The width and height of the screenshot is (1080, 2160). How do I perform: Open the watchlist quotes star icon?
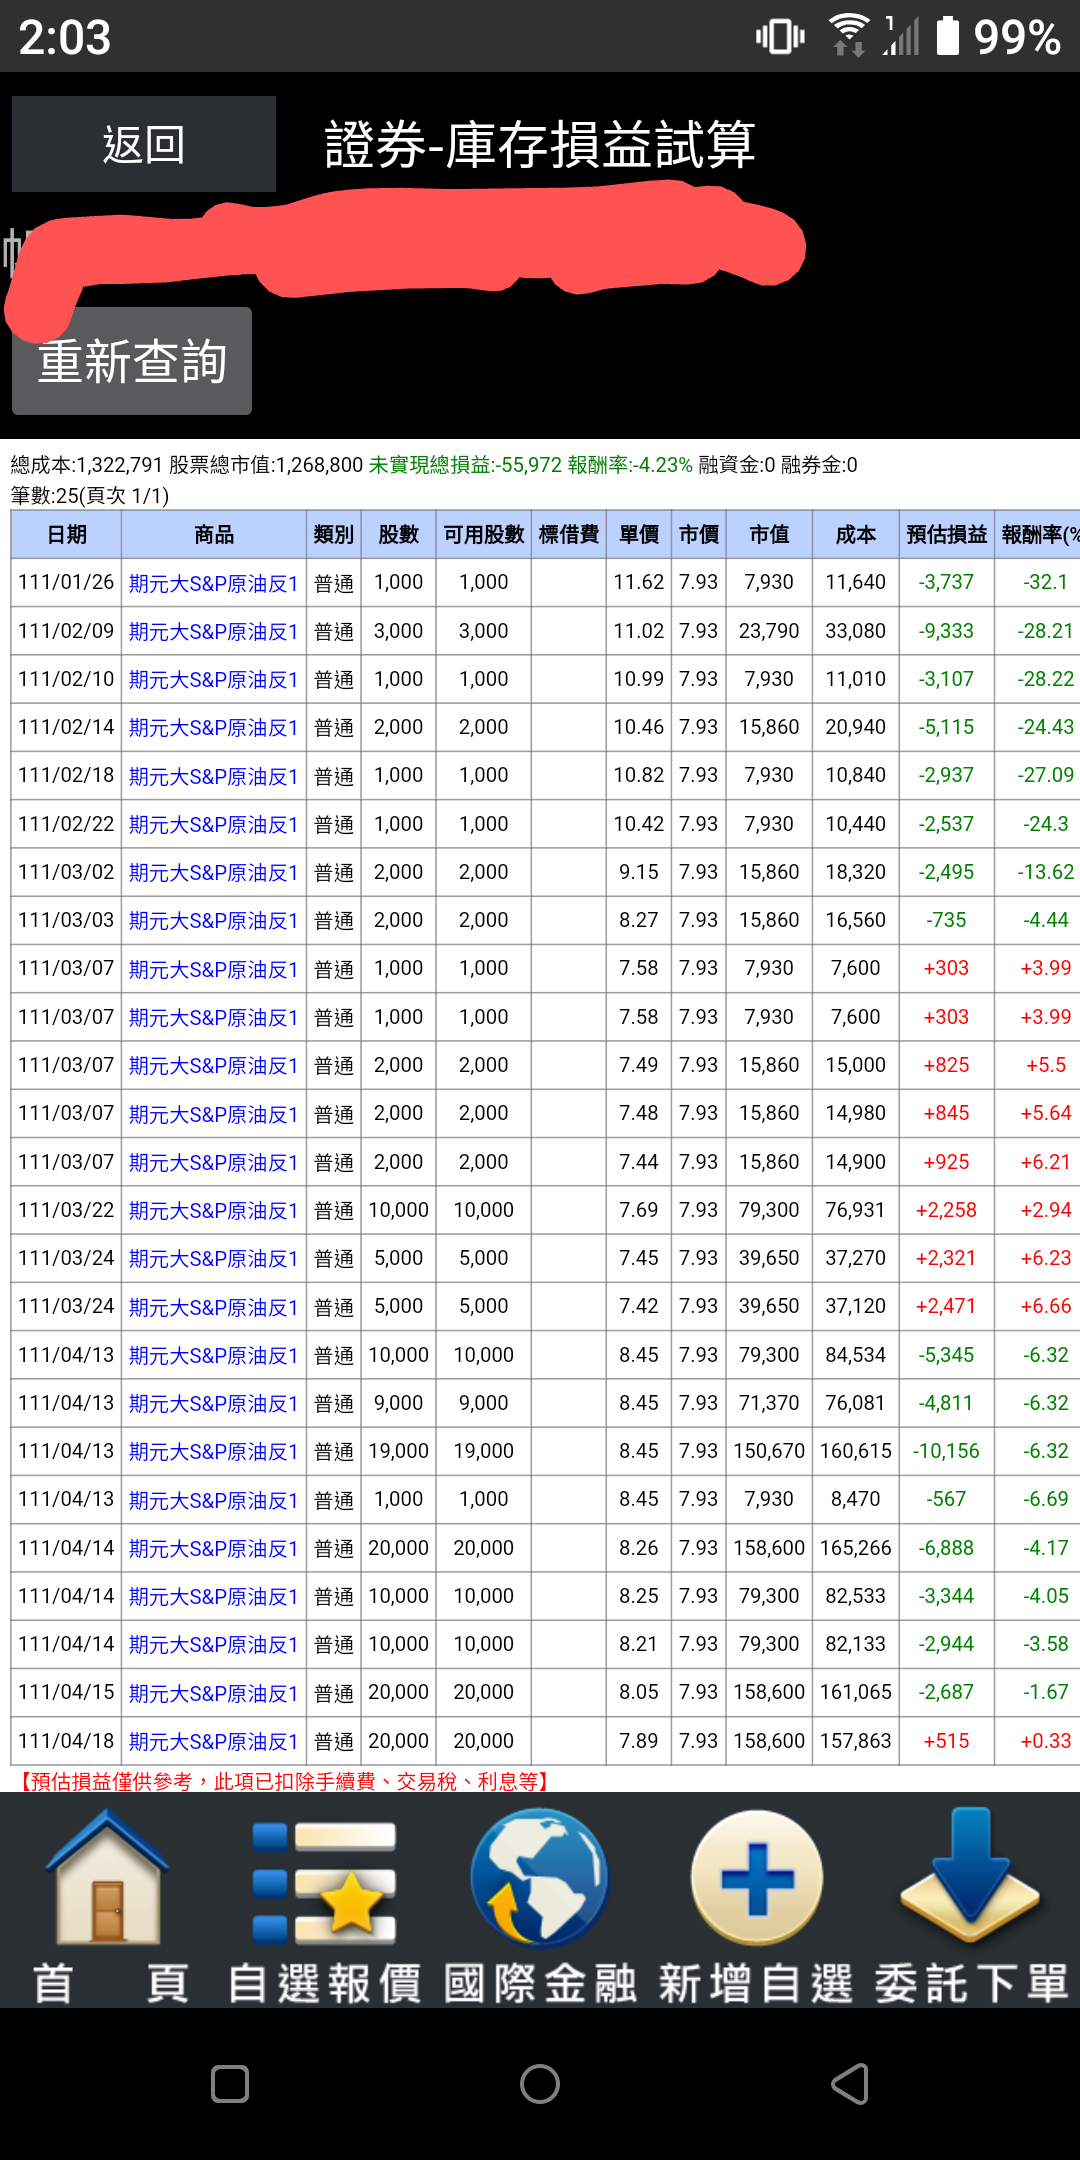pos(324,1882)
